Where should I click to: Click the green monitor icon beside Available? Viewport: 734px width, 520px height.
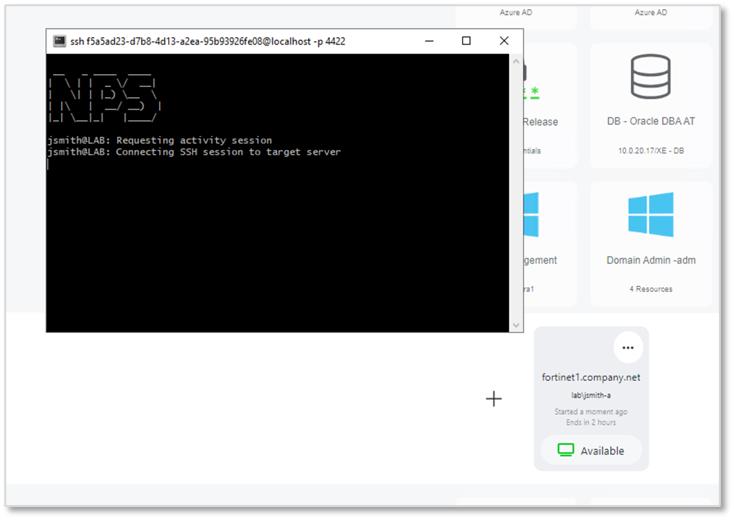(566, 450)
